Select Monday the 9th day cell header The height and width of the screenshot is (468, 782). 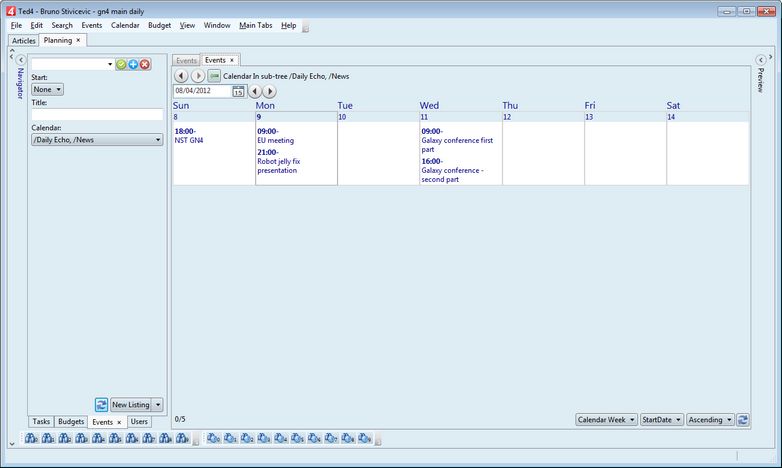coord(296,117)
